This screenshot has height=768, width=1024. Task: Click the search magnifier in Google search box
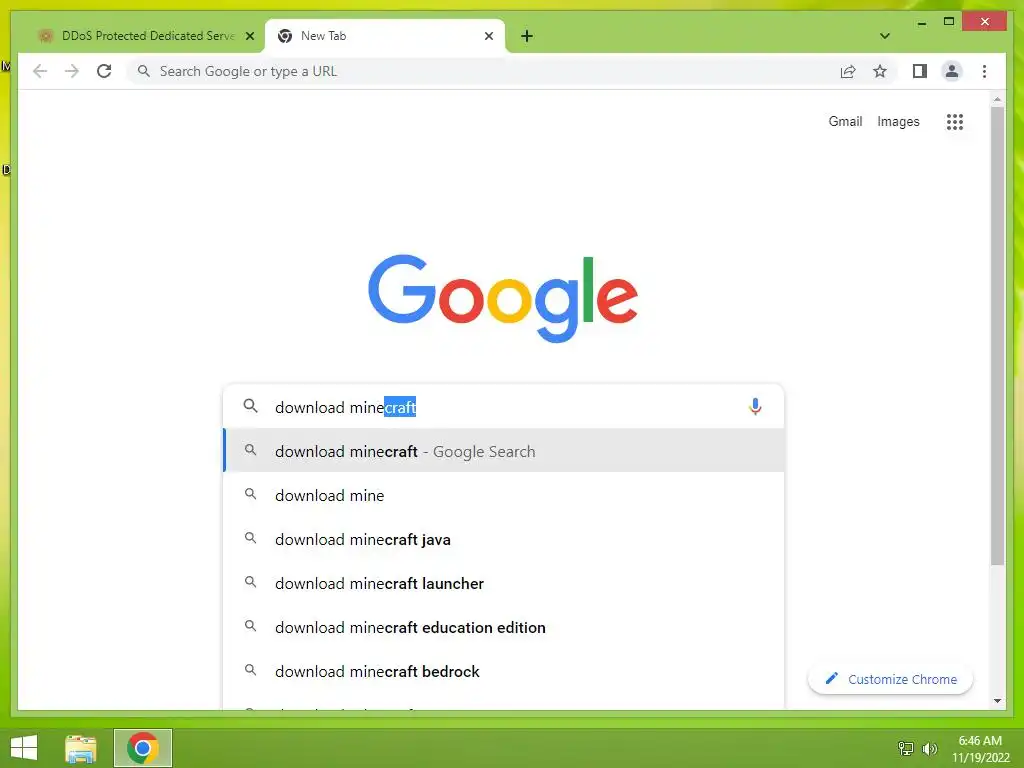coord(250,406)
